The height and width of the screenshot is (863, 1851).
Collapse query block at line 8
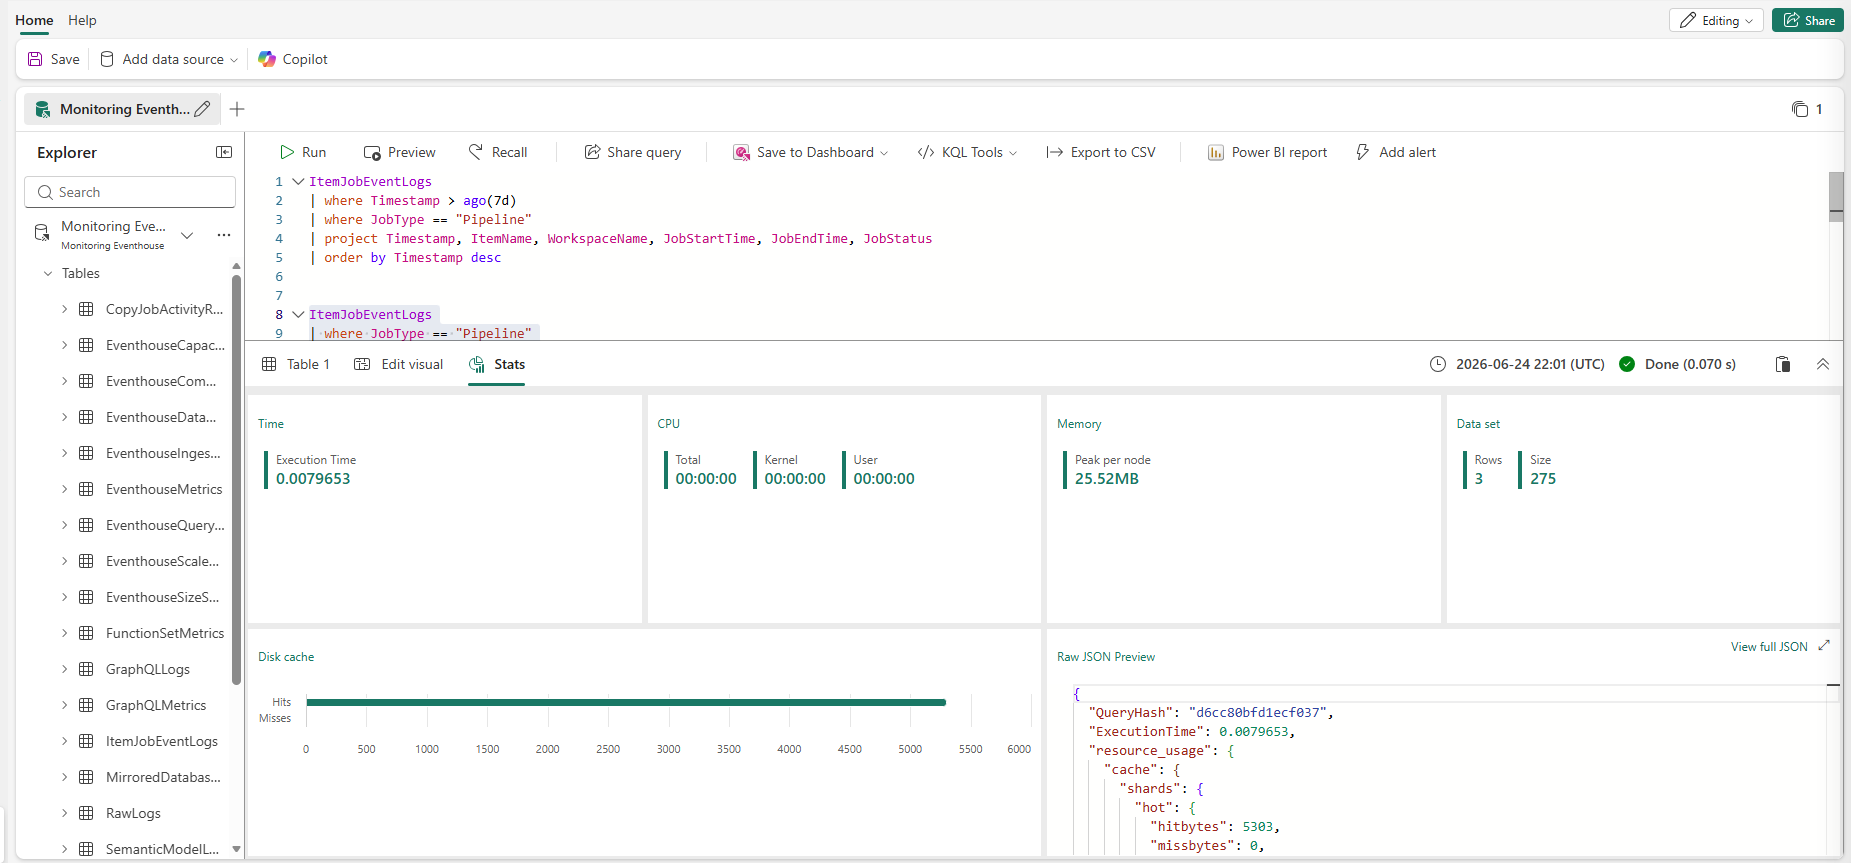pos(298,314)
